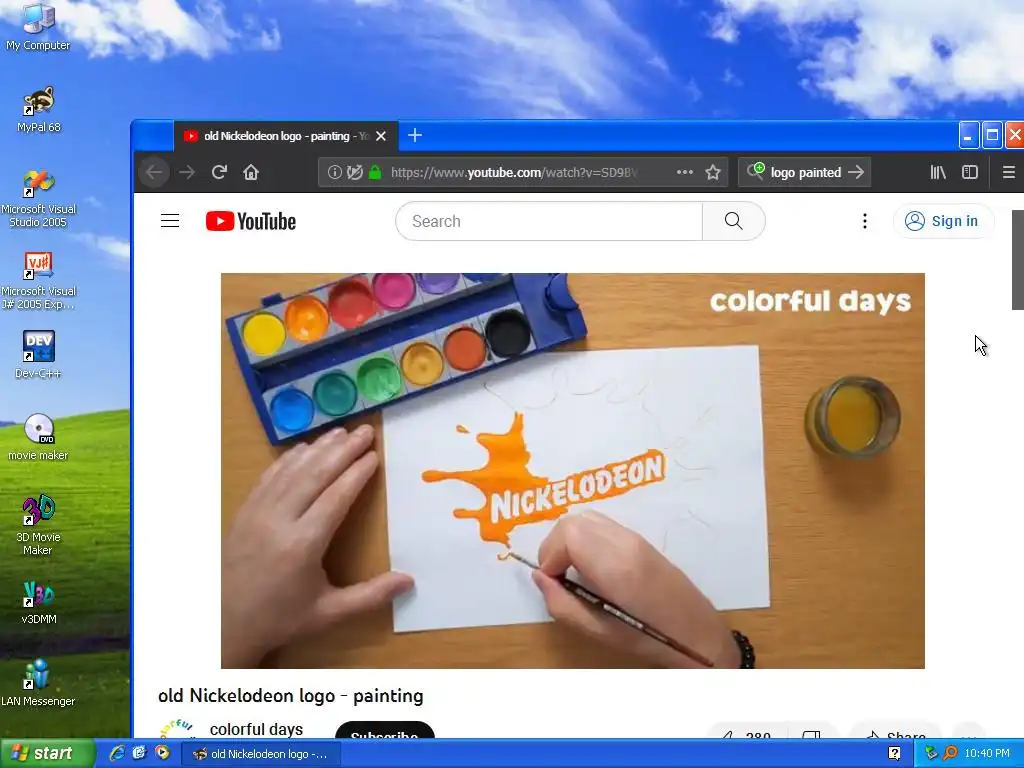1024x768 pixels.
Task: Click YouTube search magnifier button
Action: pos(734,221)
